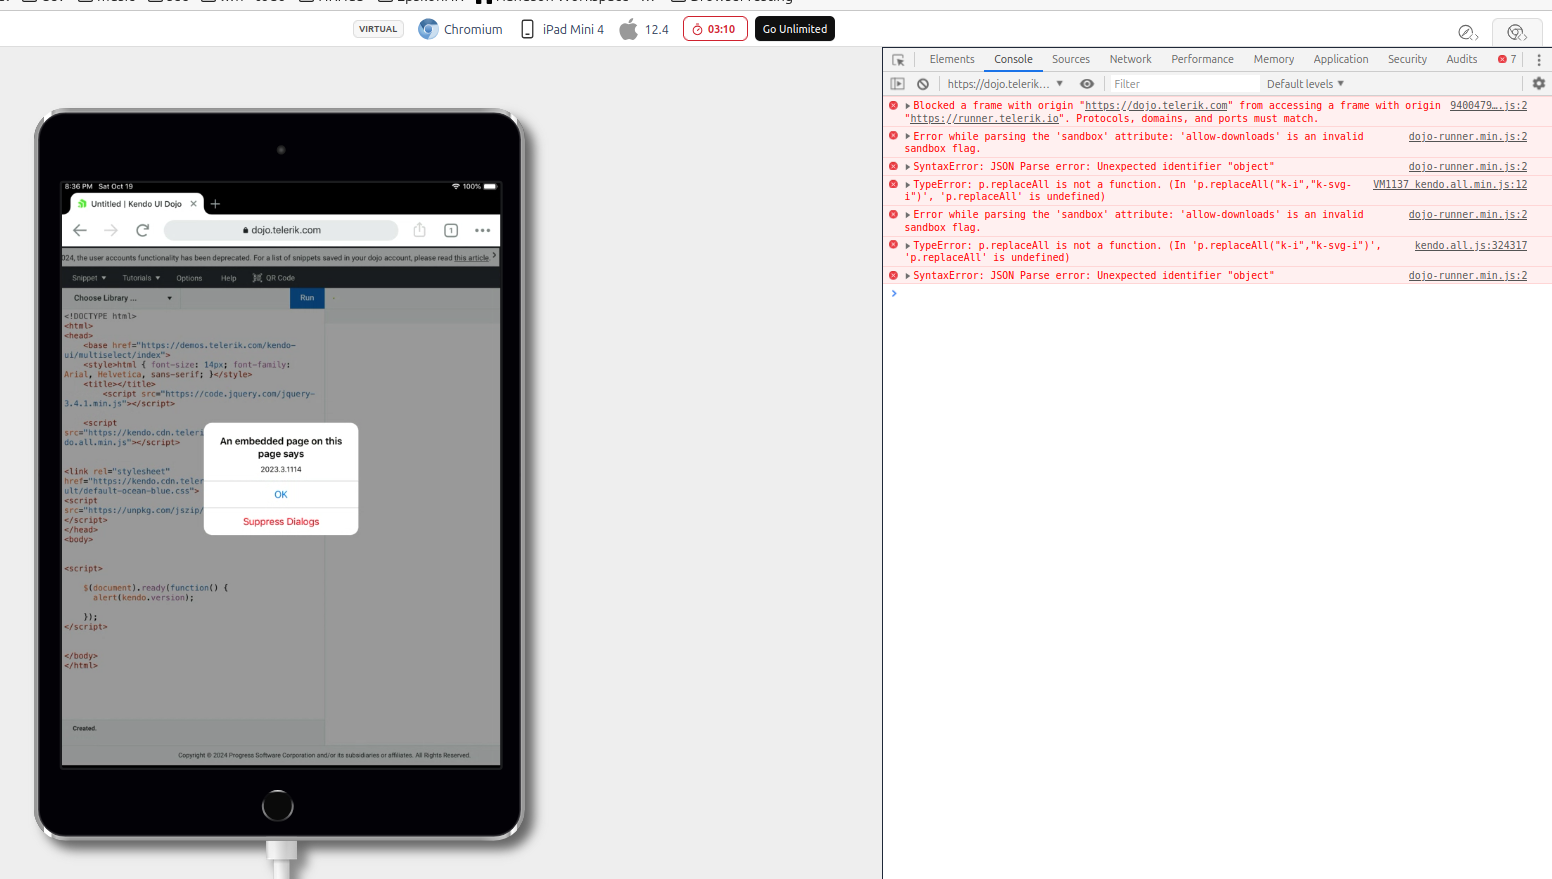The width and height of the screenshot is (1552, 879).
Task: Toggle the live expression eye icon
Action: tap(1087, 84)
